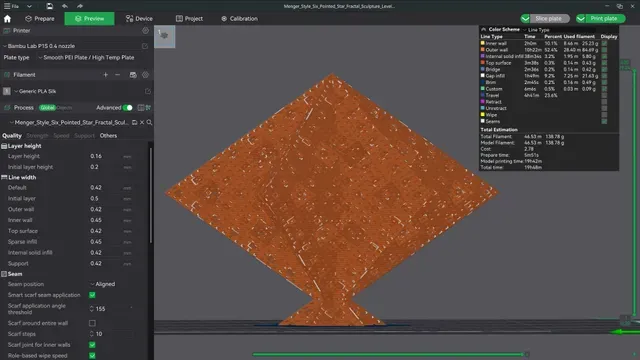Image resolution: width=640 pixels, height=360 pixels.
Task: Open filament settings gear icon
Action: click(145, 75)
